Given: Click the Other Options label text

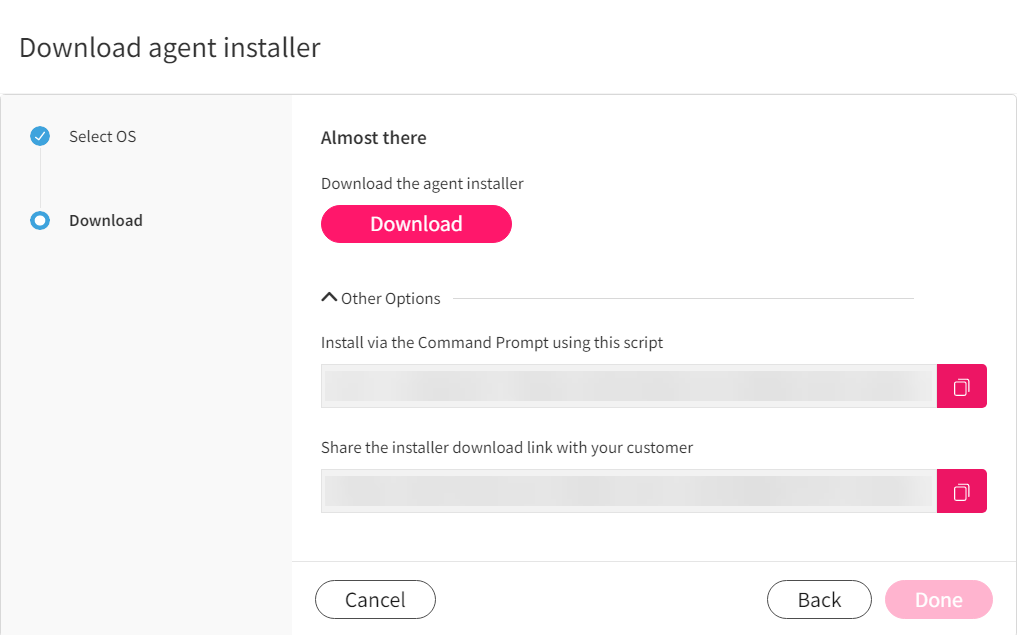Looking at the screenshot, I should tap(390, 298).
